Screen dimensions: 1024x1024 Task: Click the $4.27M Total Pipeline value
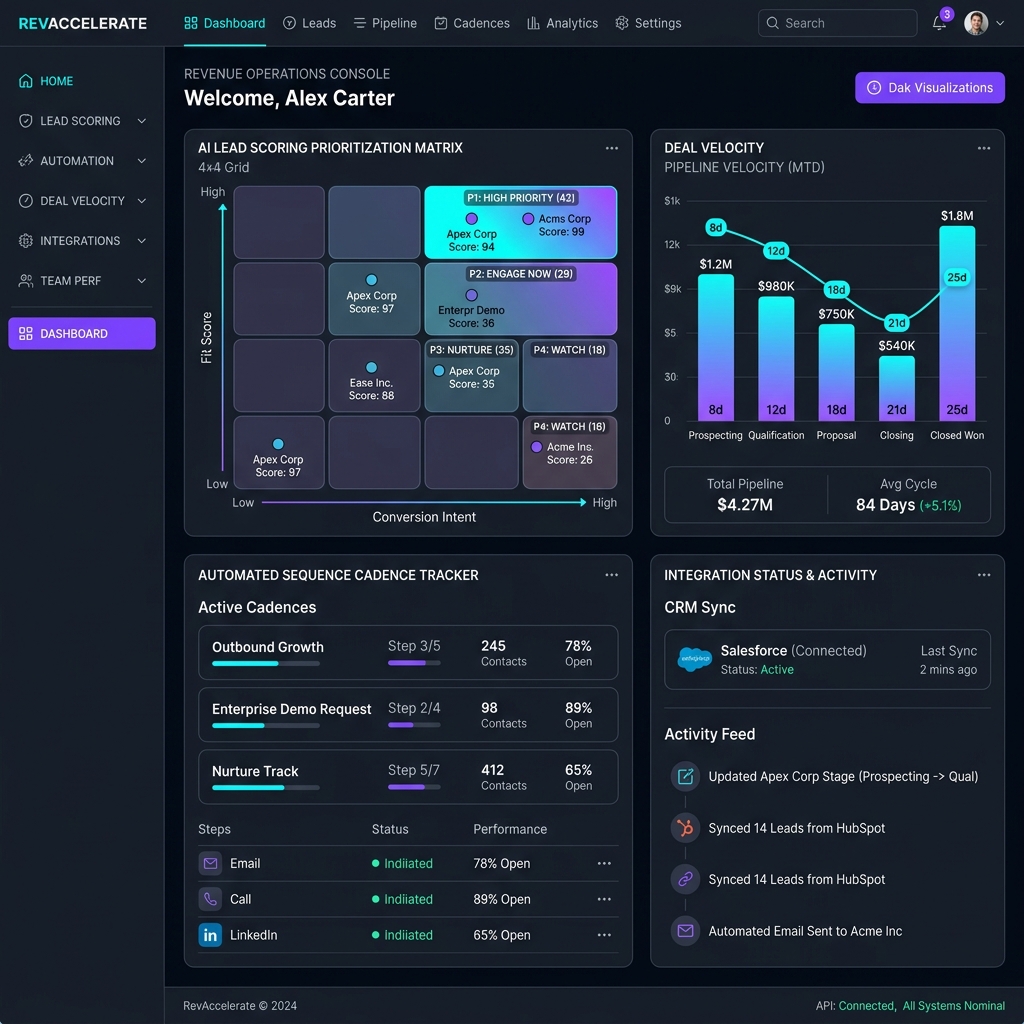click(x=745, y=505)
